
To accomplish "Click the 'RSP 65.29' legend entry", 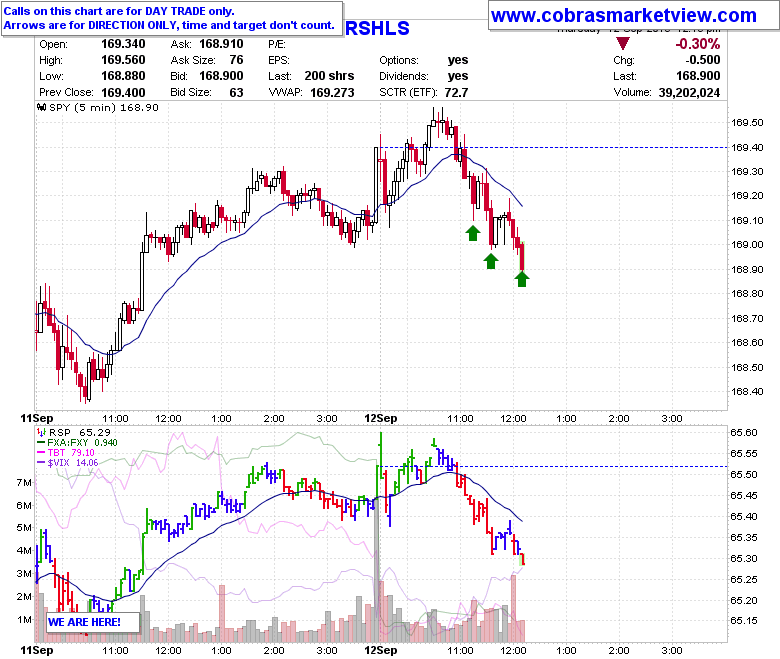I will coord(80,433).
